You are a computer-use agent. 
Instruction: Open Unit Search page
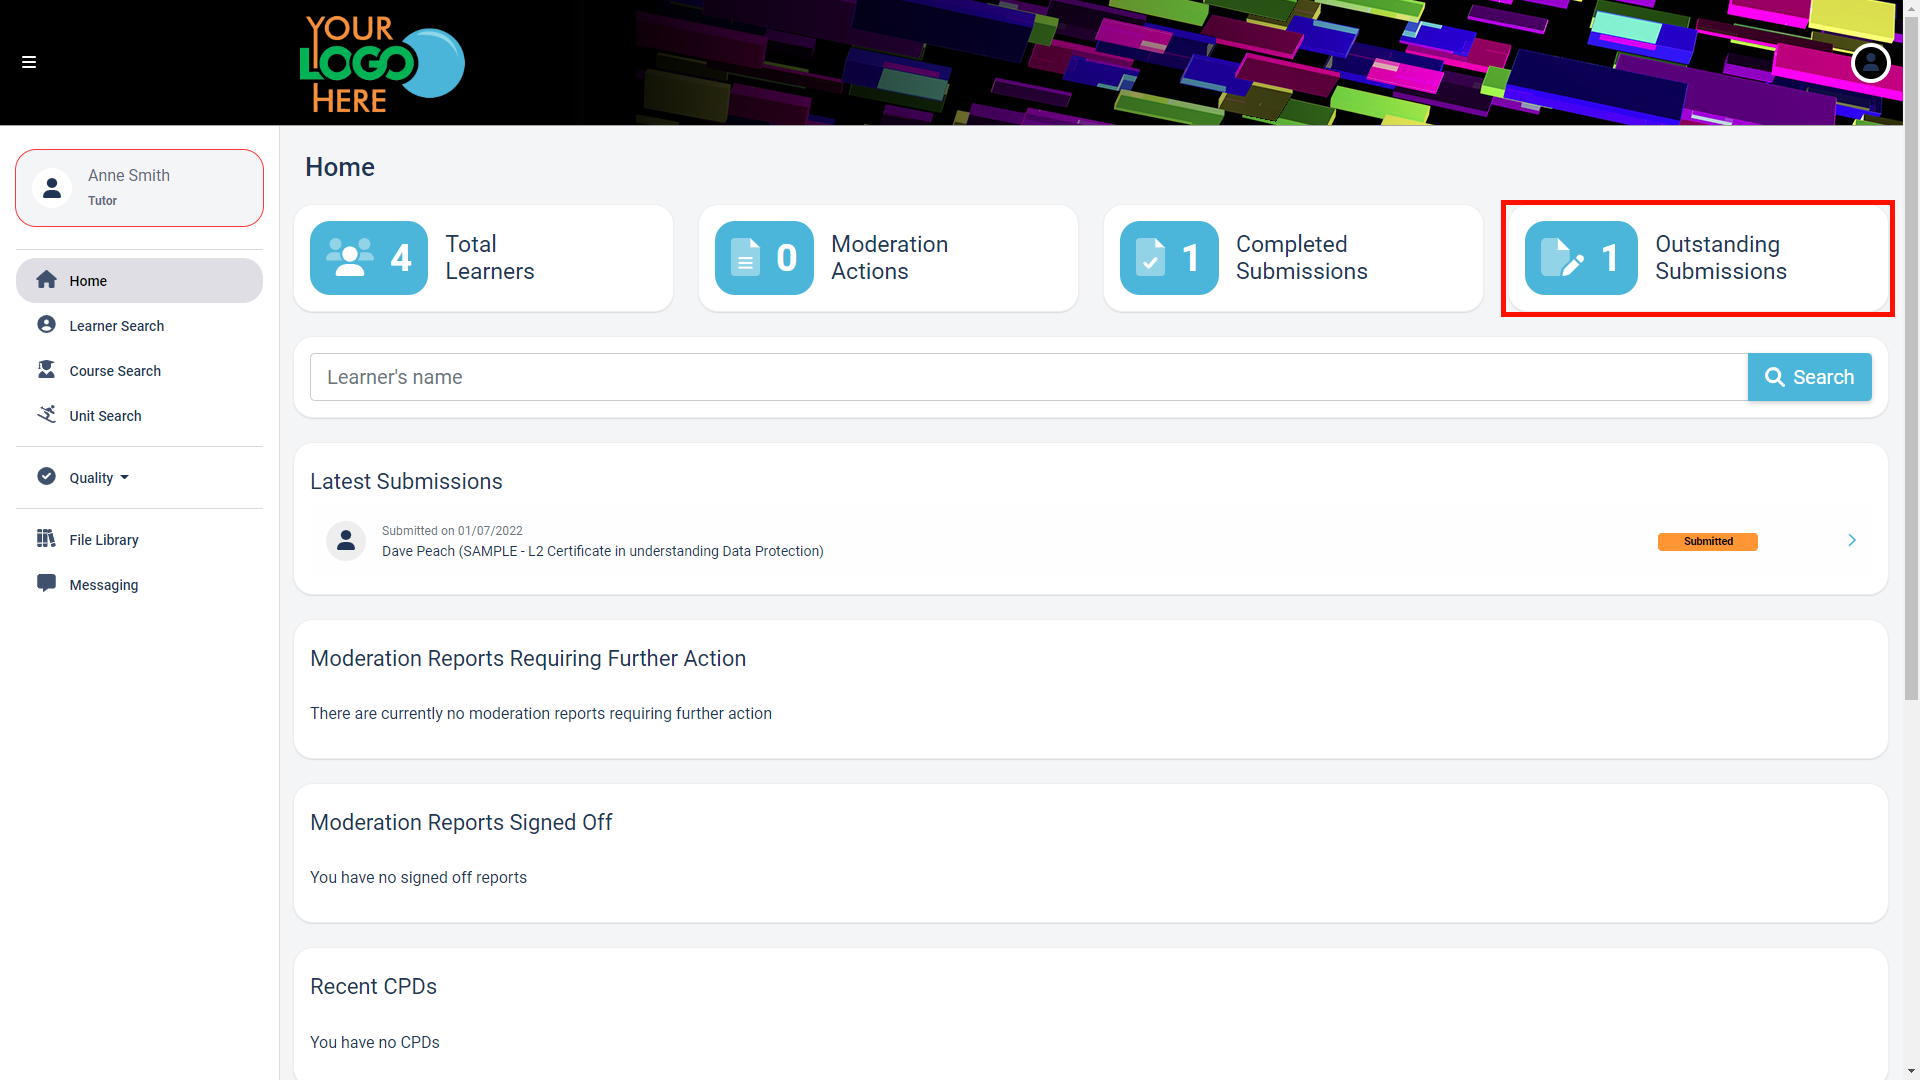[x=139, y=416]
